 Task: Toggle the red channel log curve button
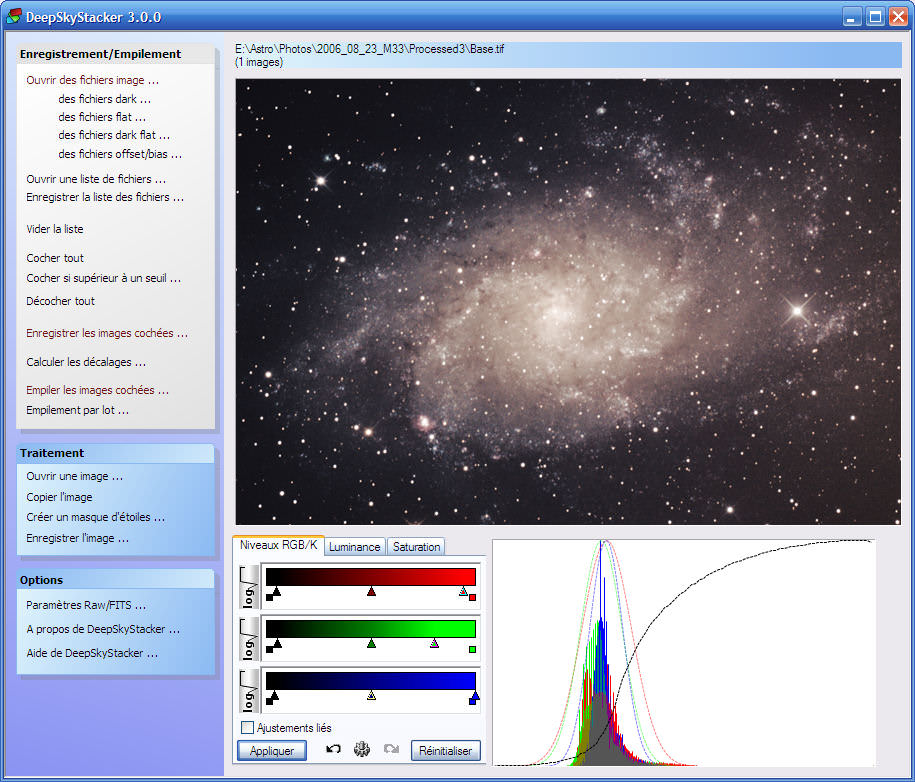coord(249,587)
